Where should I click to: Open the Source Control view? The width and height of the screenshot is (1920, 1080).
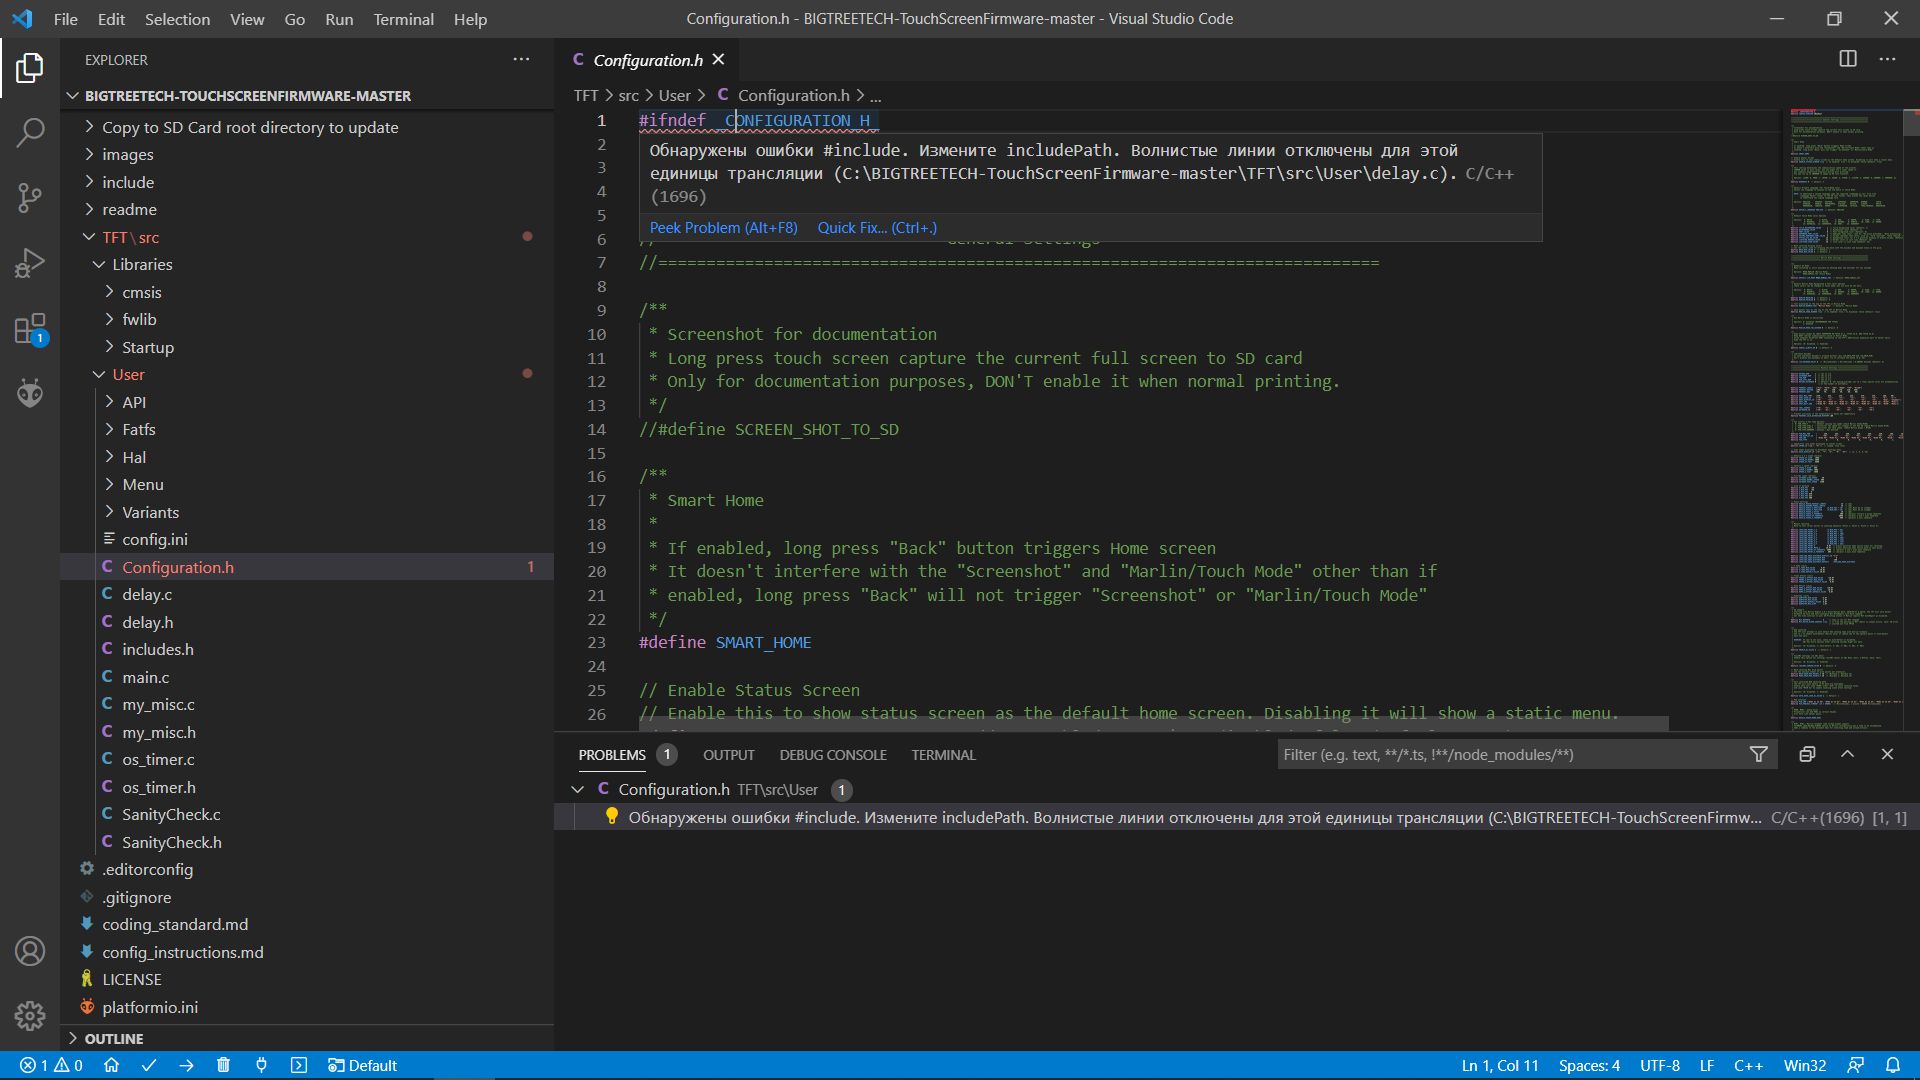pos(30,197)
